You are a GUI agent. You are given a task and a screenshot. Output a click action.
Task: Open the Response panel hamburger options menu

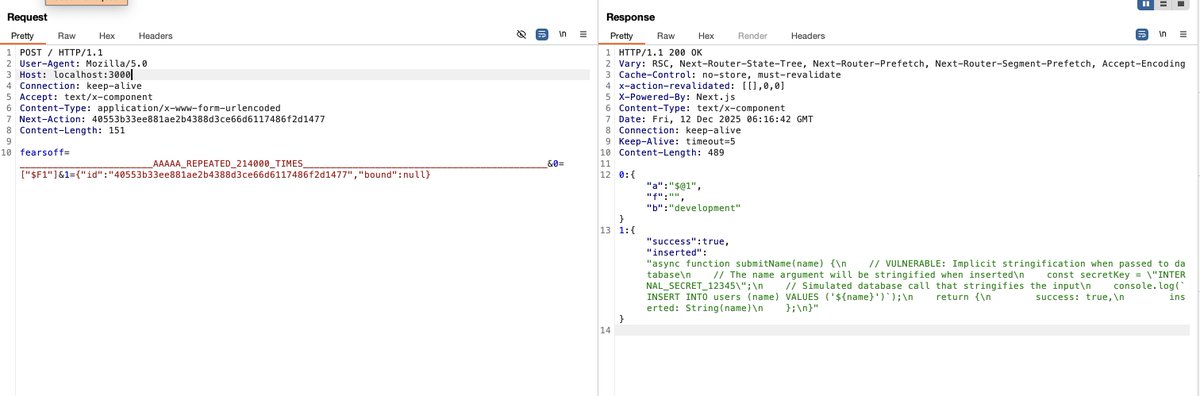pyautogui.click(x=1182, y=35)
